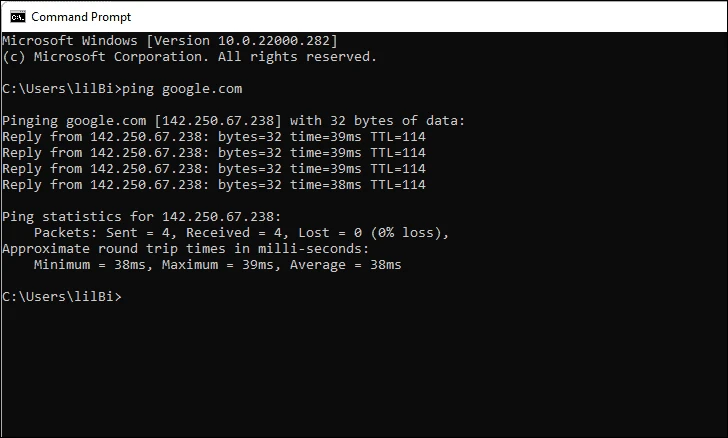Click the 'Average = 38ms' value
The width and height of the screenshot is (728, 438).
(346, 265)
